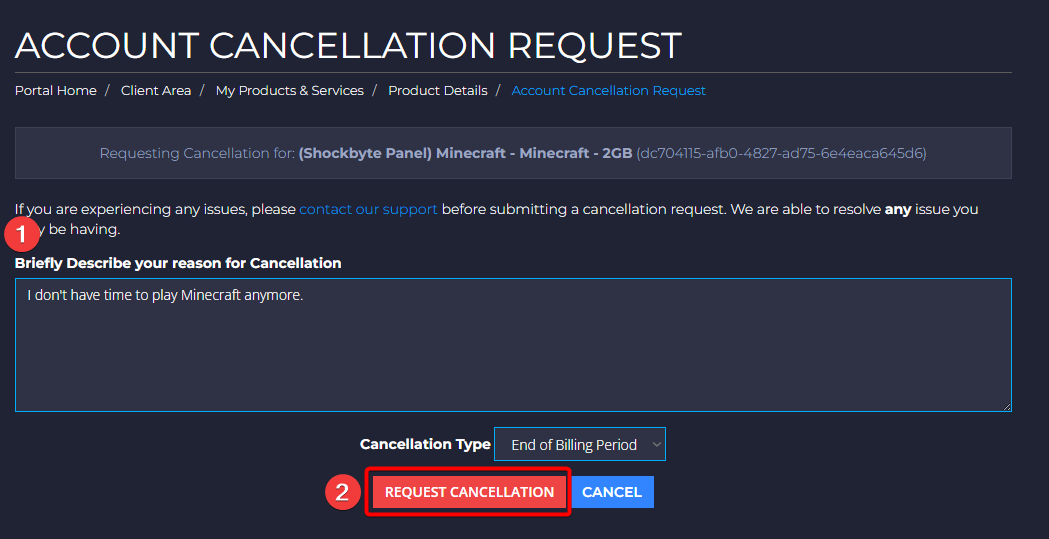Click the Briefly Describe your reason label
The image size is (1049, 539).
point(178,263)
